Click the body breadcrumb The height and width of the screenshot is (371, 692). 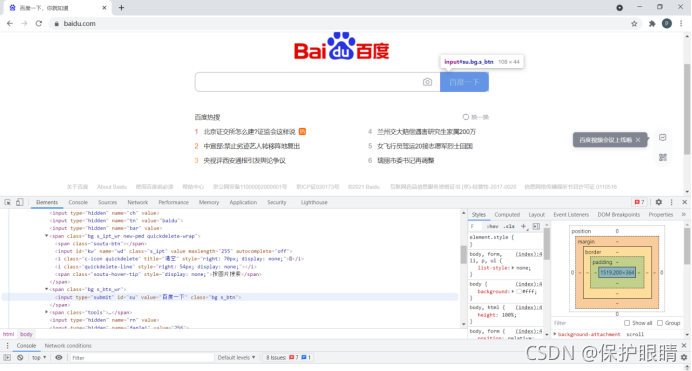(x=26, y=334)
